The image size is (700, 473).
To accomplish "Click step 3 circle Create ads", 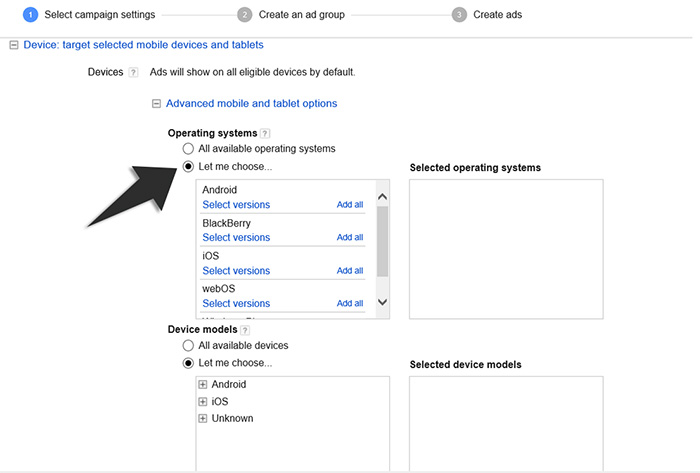I will pyautogui.click(x=459, y=15).
